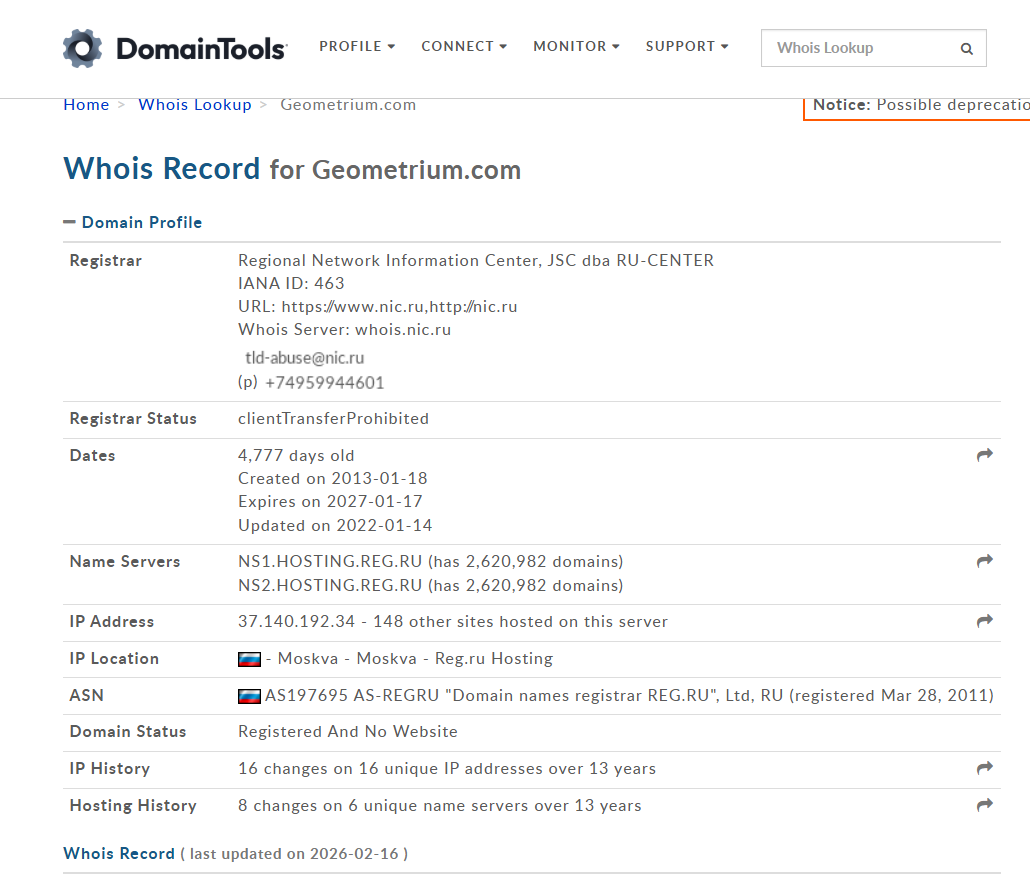Click the search magnifier icon

[966, 48]
